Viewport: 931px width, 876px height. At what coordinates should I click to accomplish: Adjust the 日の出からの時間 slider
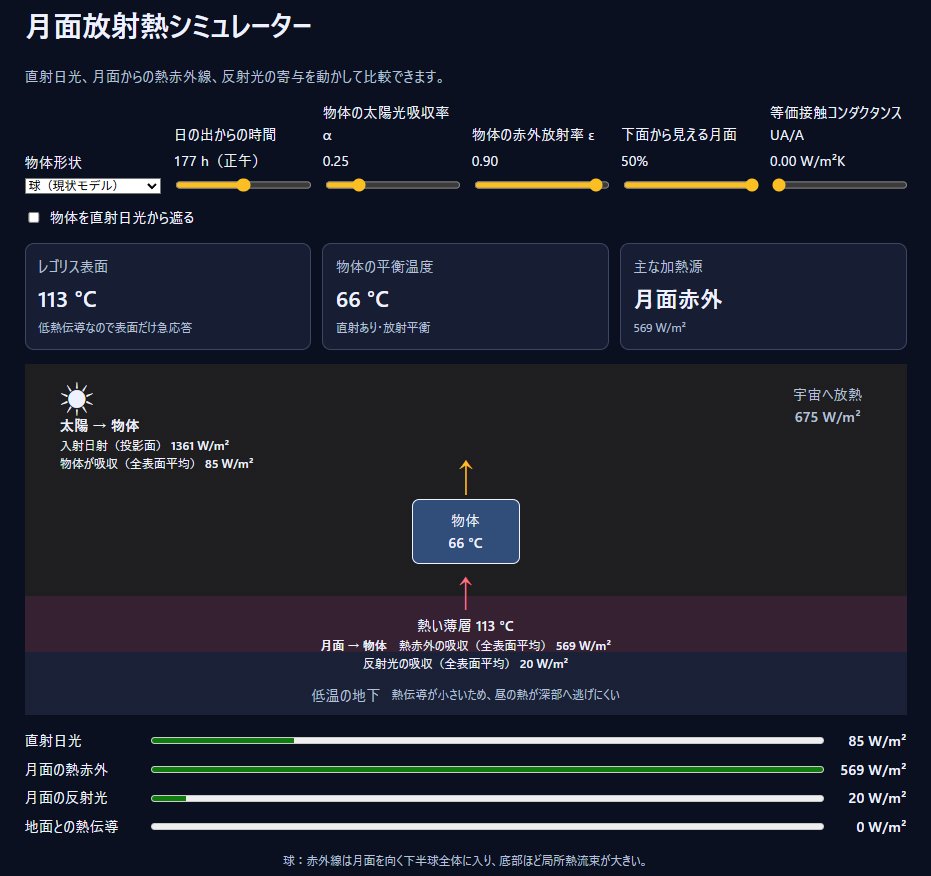243,185
